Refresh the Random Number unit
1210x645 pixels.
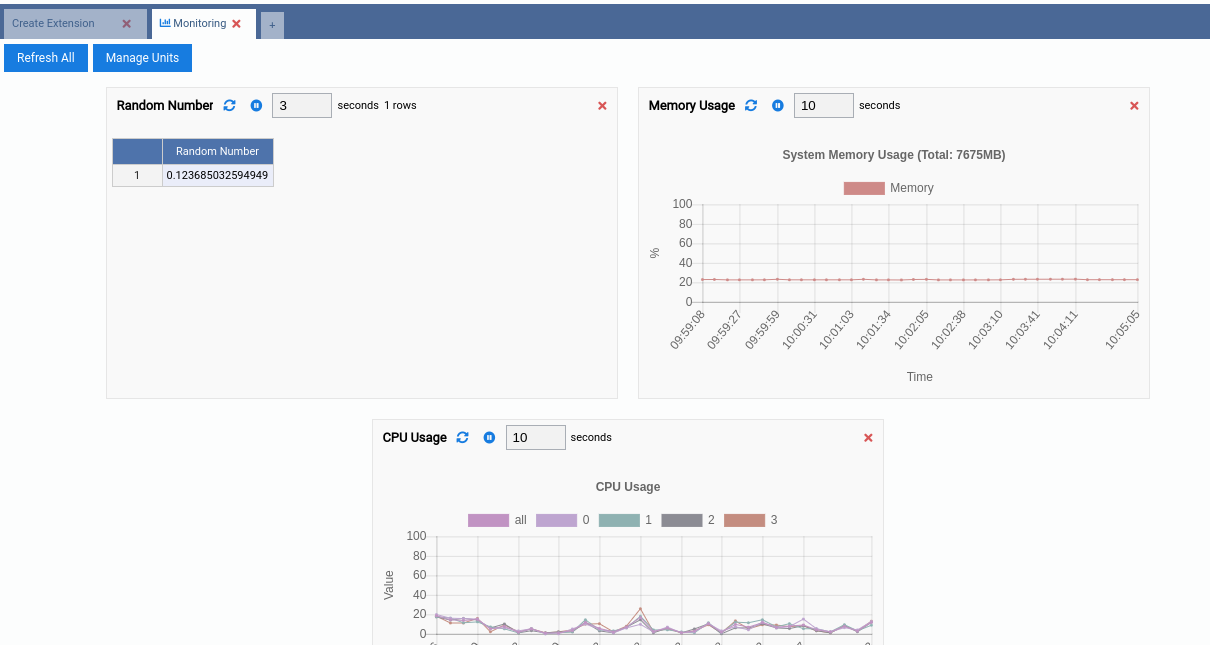(230, 105)
